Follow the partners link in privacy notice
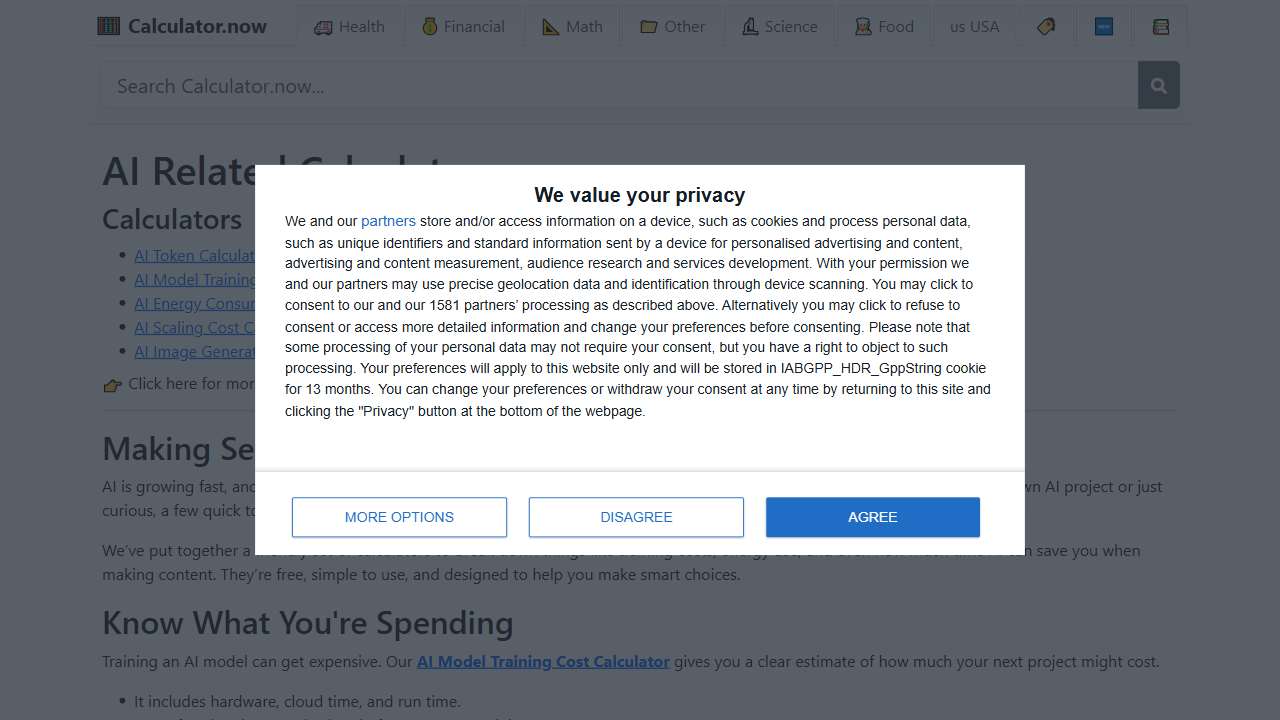 click(388, 221)
